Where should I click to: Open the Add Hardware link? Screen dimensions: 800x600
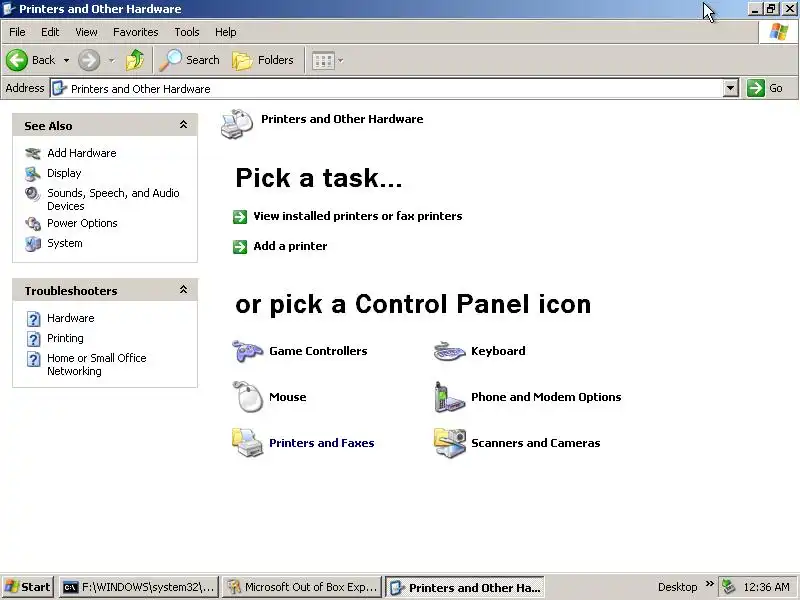point(82,153)
